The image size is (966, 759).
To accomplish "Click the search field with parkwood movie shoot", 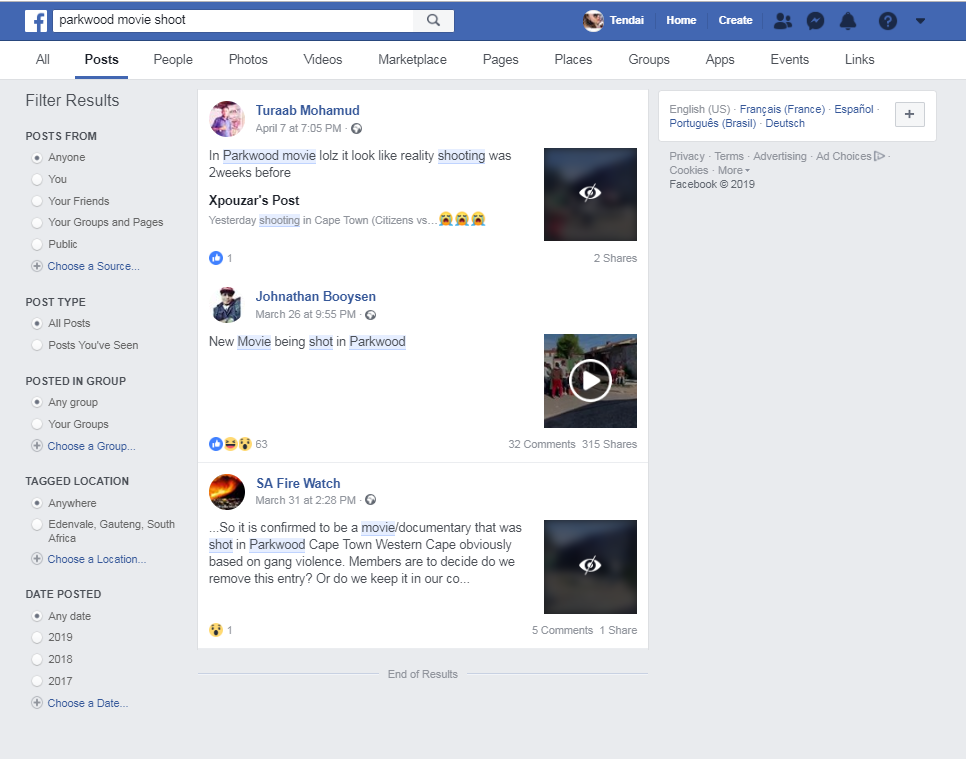I will click(x=233, y=20).
